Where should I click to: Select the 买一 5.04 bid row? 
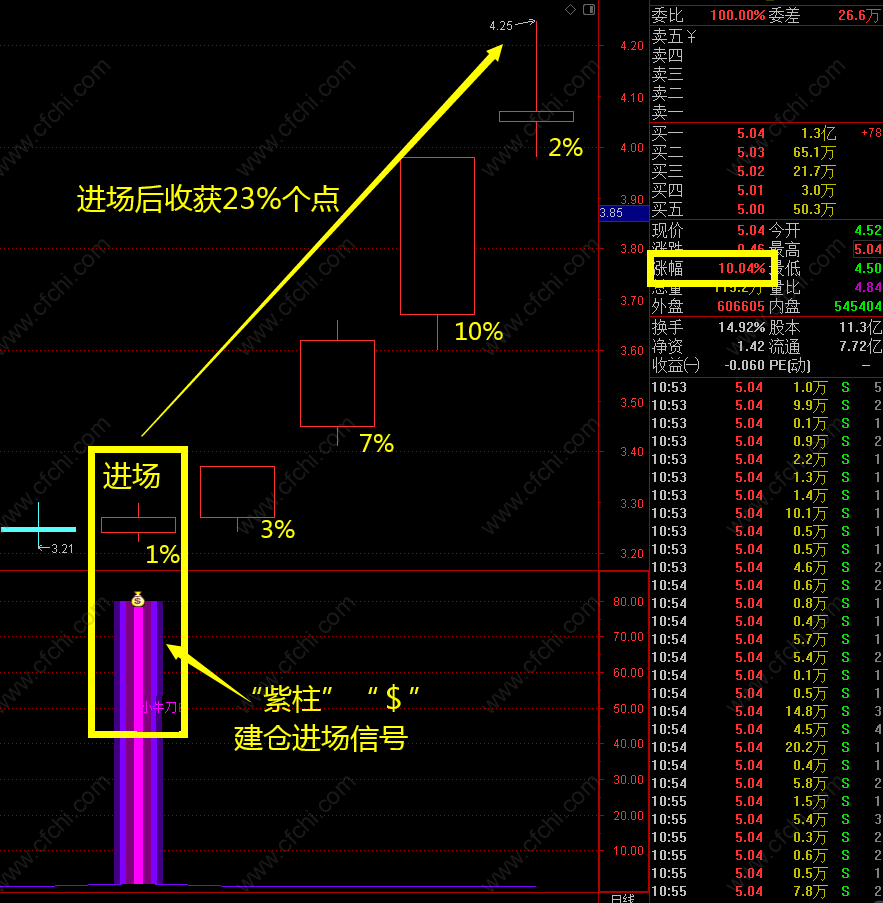[766, 134]
